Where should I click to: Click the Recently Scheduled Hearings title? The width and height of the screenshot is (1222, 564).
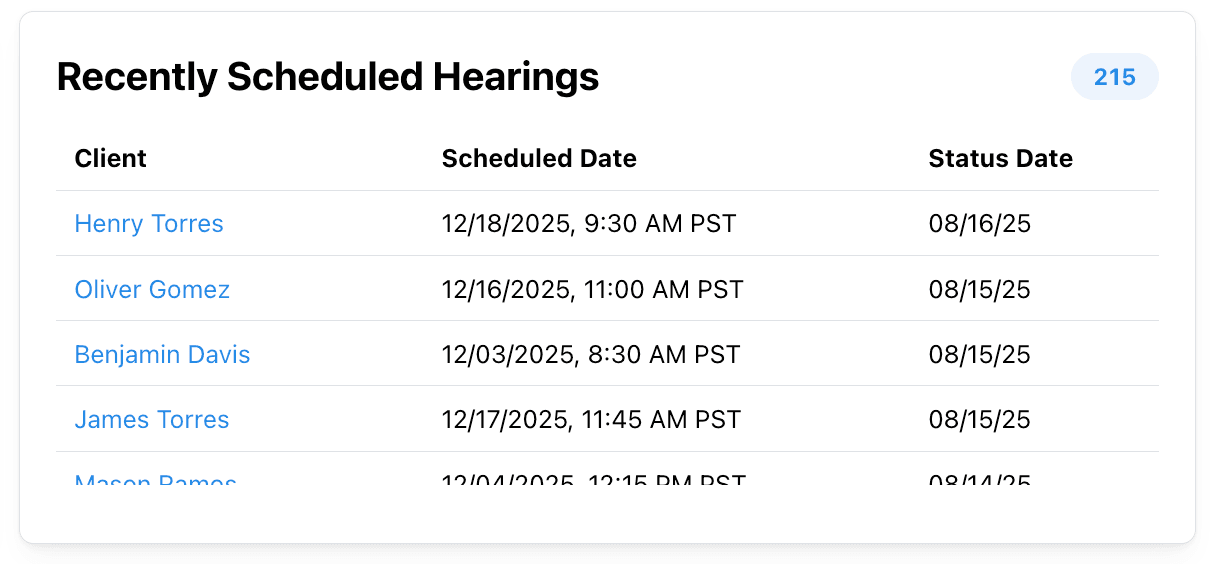tap(328, 77)
